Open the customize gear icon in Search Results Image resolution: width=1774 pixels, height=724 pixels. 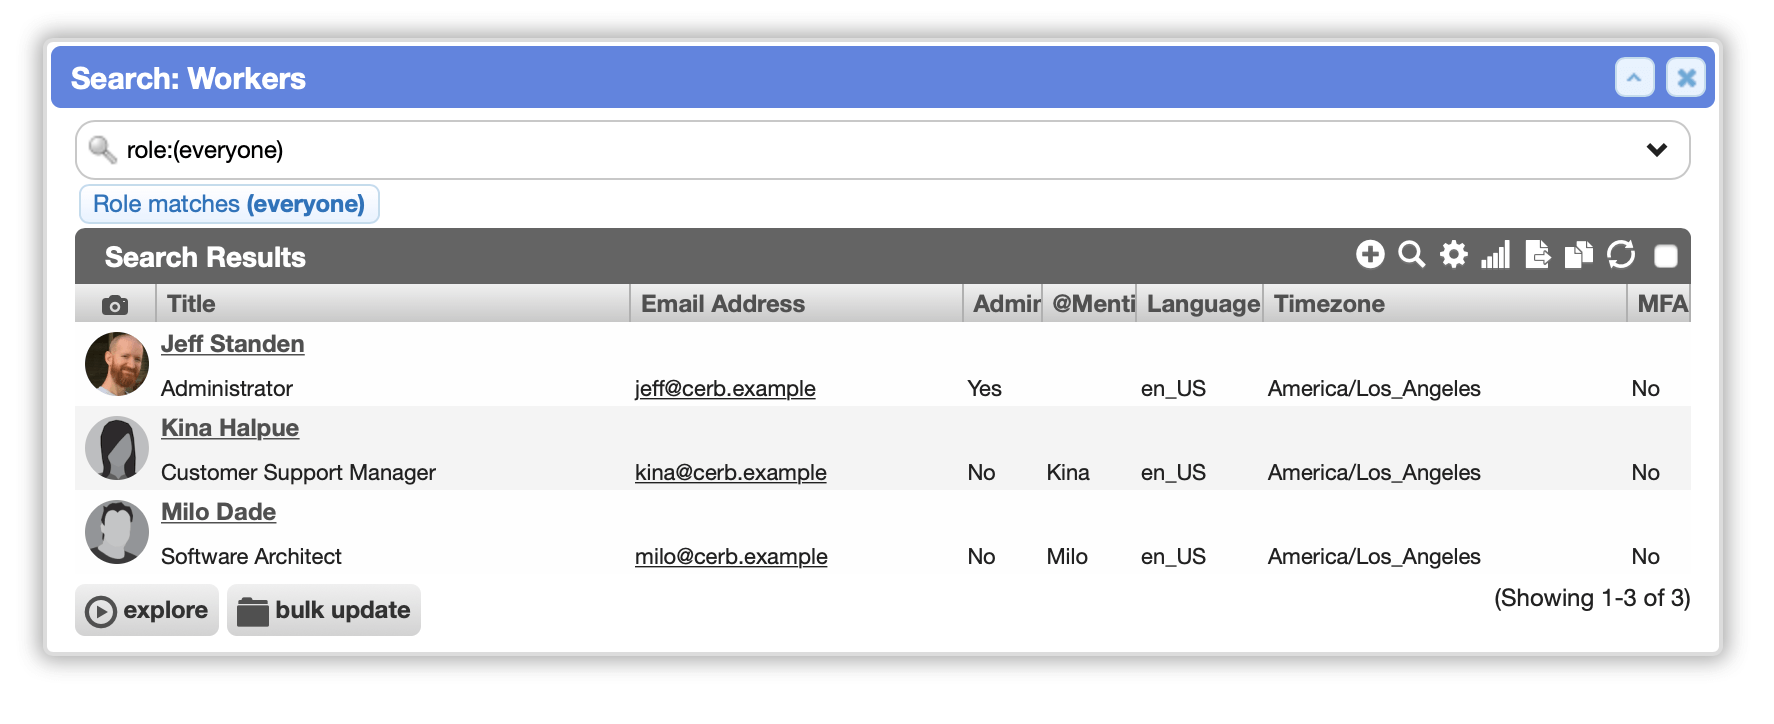(1454, 255)
